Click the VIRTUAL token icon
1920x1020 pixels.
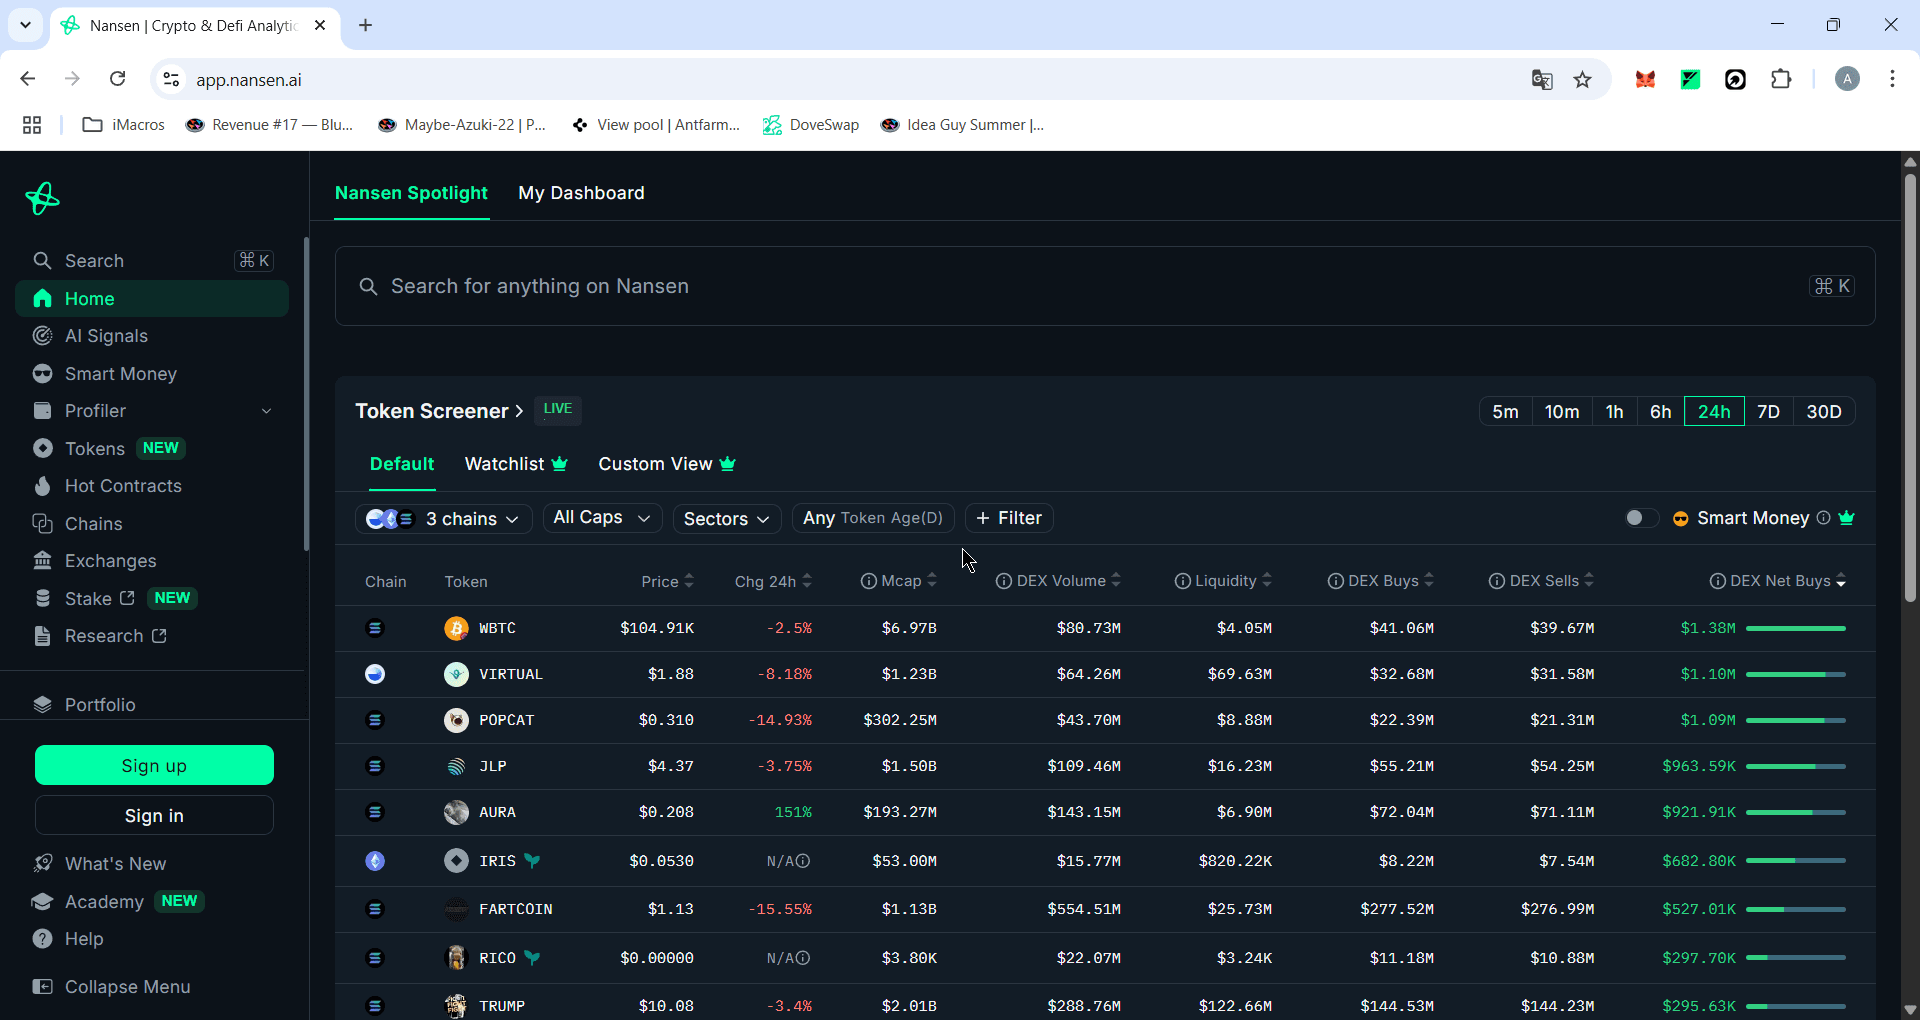pyautogui.click(x=456, y=674)
